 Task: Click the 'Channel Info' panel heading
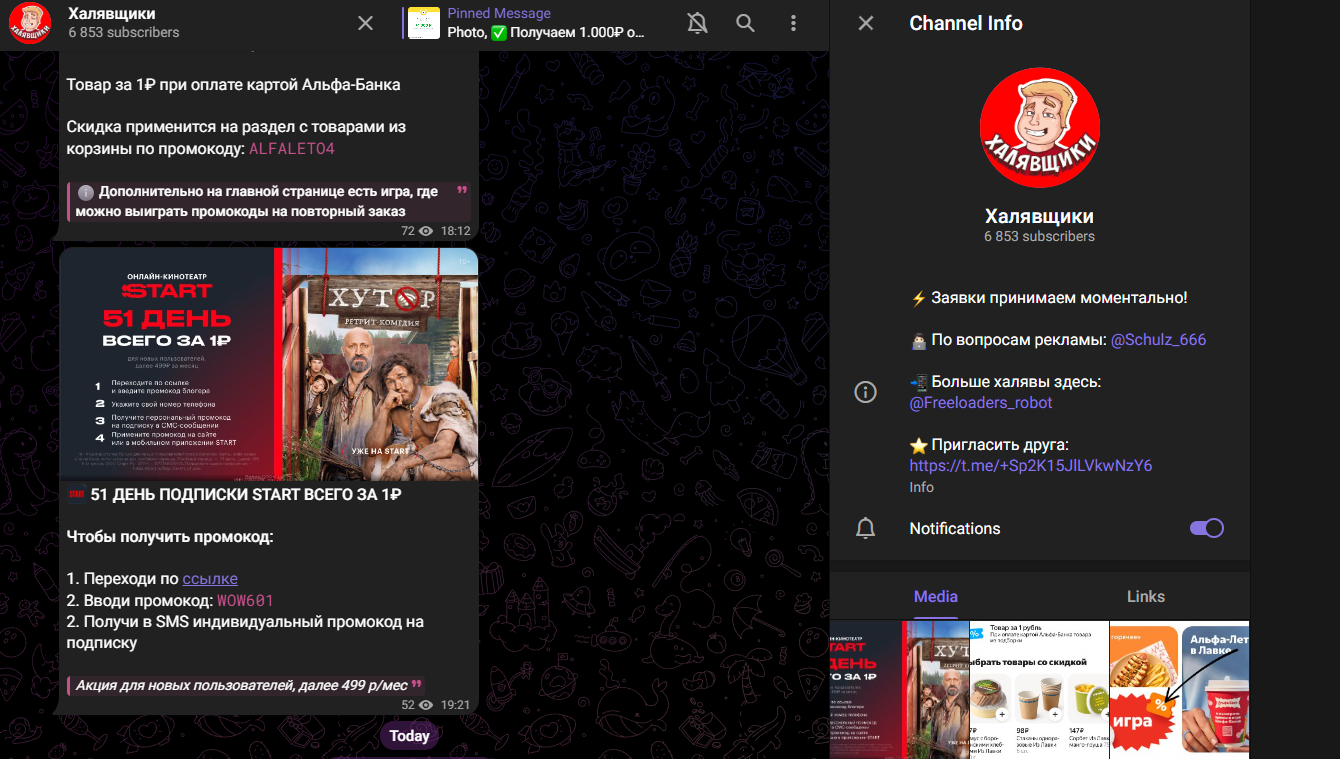[x=966, y=23]
